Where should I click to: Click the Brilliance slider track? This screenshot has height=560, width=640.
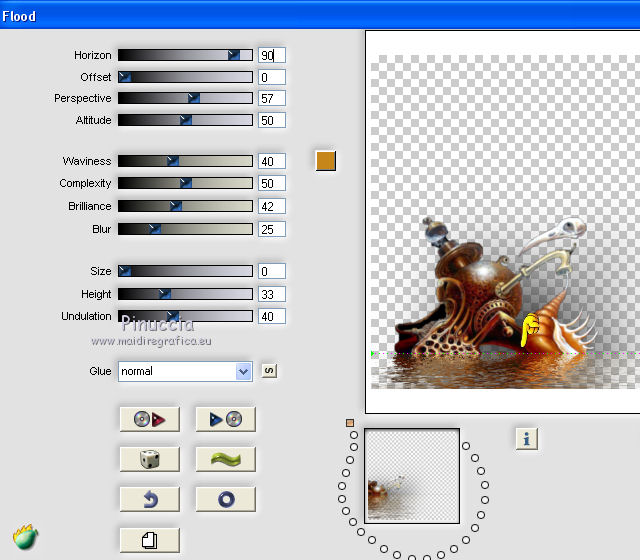pos(185,206)
